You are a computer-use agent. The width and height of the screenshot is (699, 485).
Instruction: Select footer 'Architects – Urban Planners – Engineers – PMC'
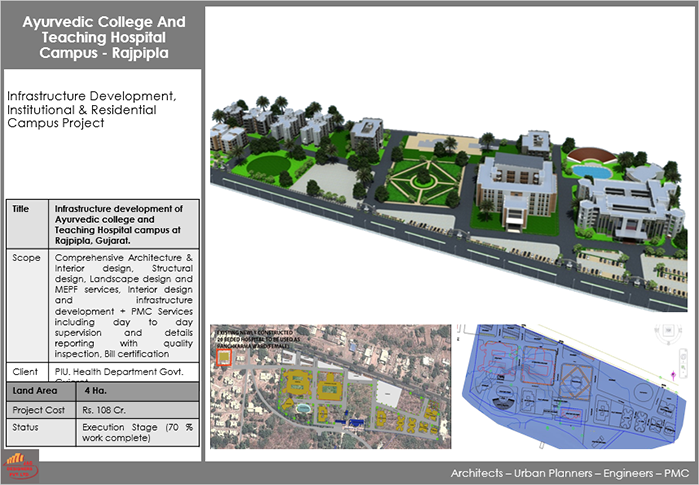tap(570, 473)
